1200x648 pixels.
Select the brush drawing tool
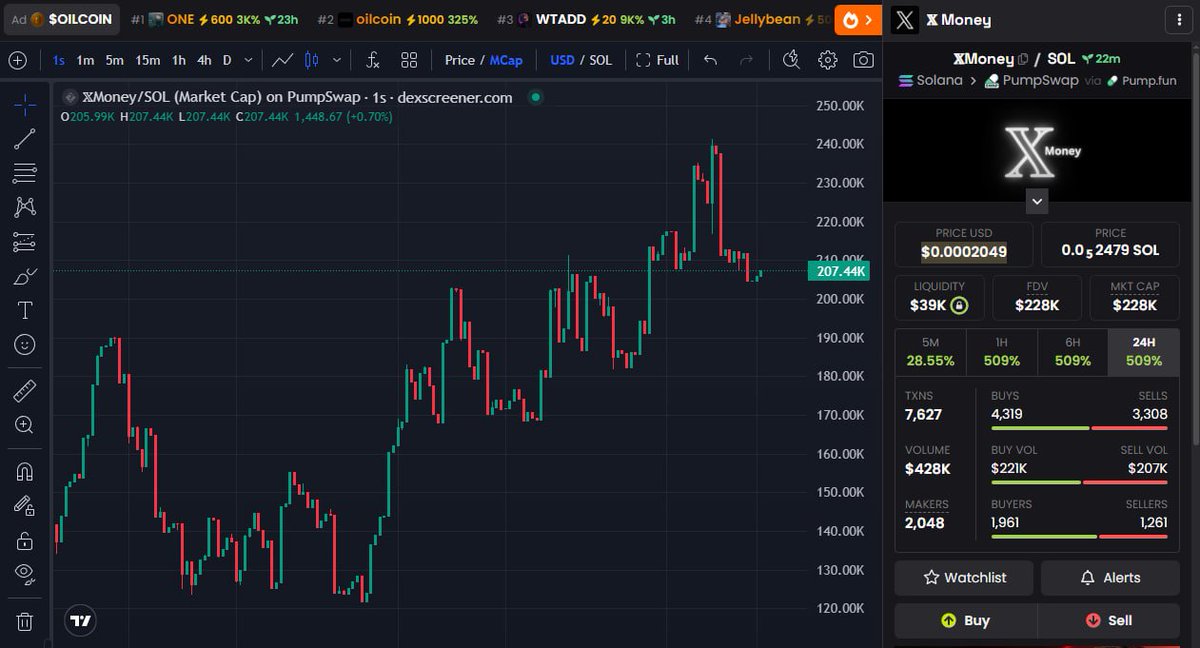coord(25,276)
